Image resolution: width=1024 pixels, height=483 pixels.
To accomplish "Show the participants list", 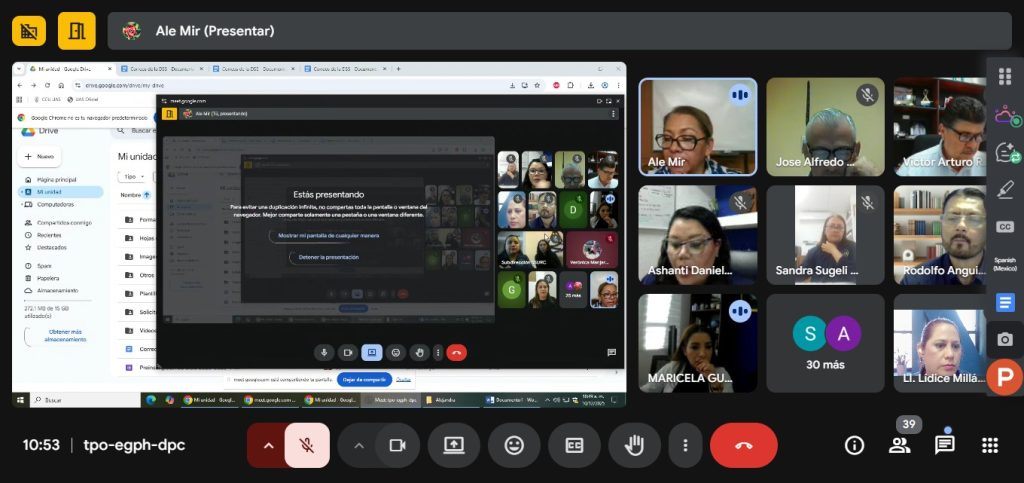I will click(899, 446).
